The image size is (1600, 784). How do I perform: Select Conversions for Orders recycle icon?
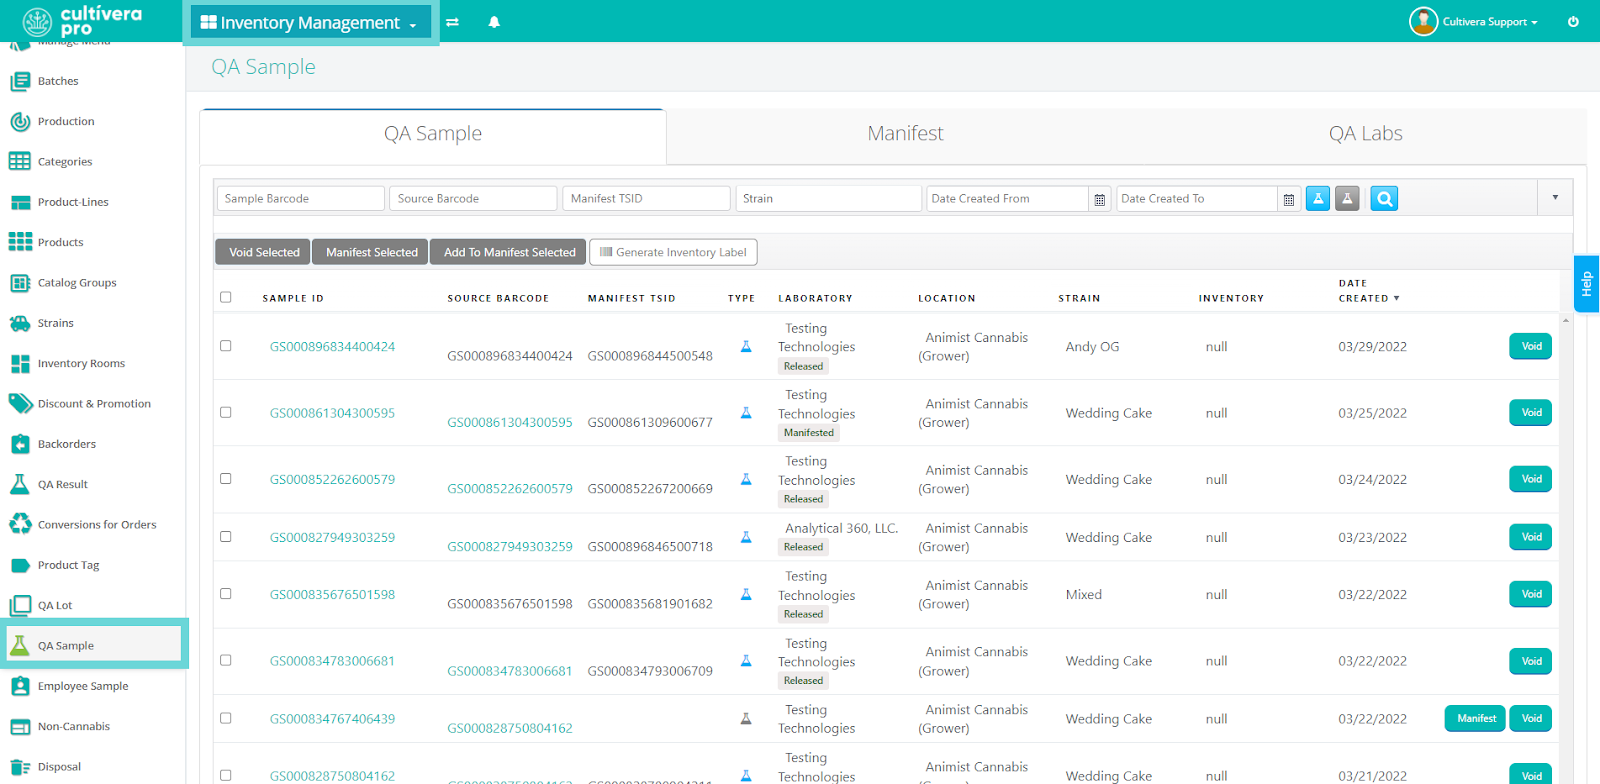(x=20, y=524)
